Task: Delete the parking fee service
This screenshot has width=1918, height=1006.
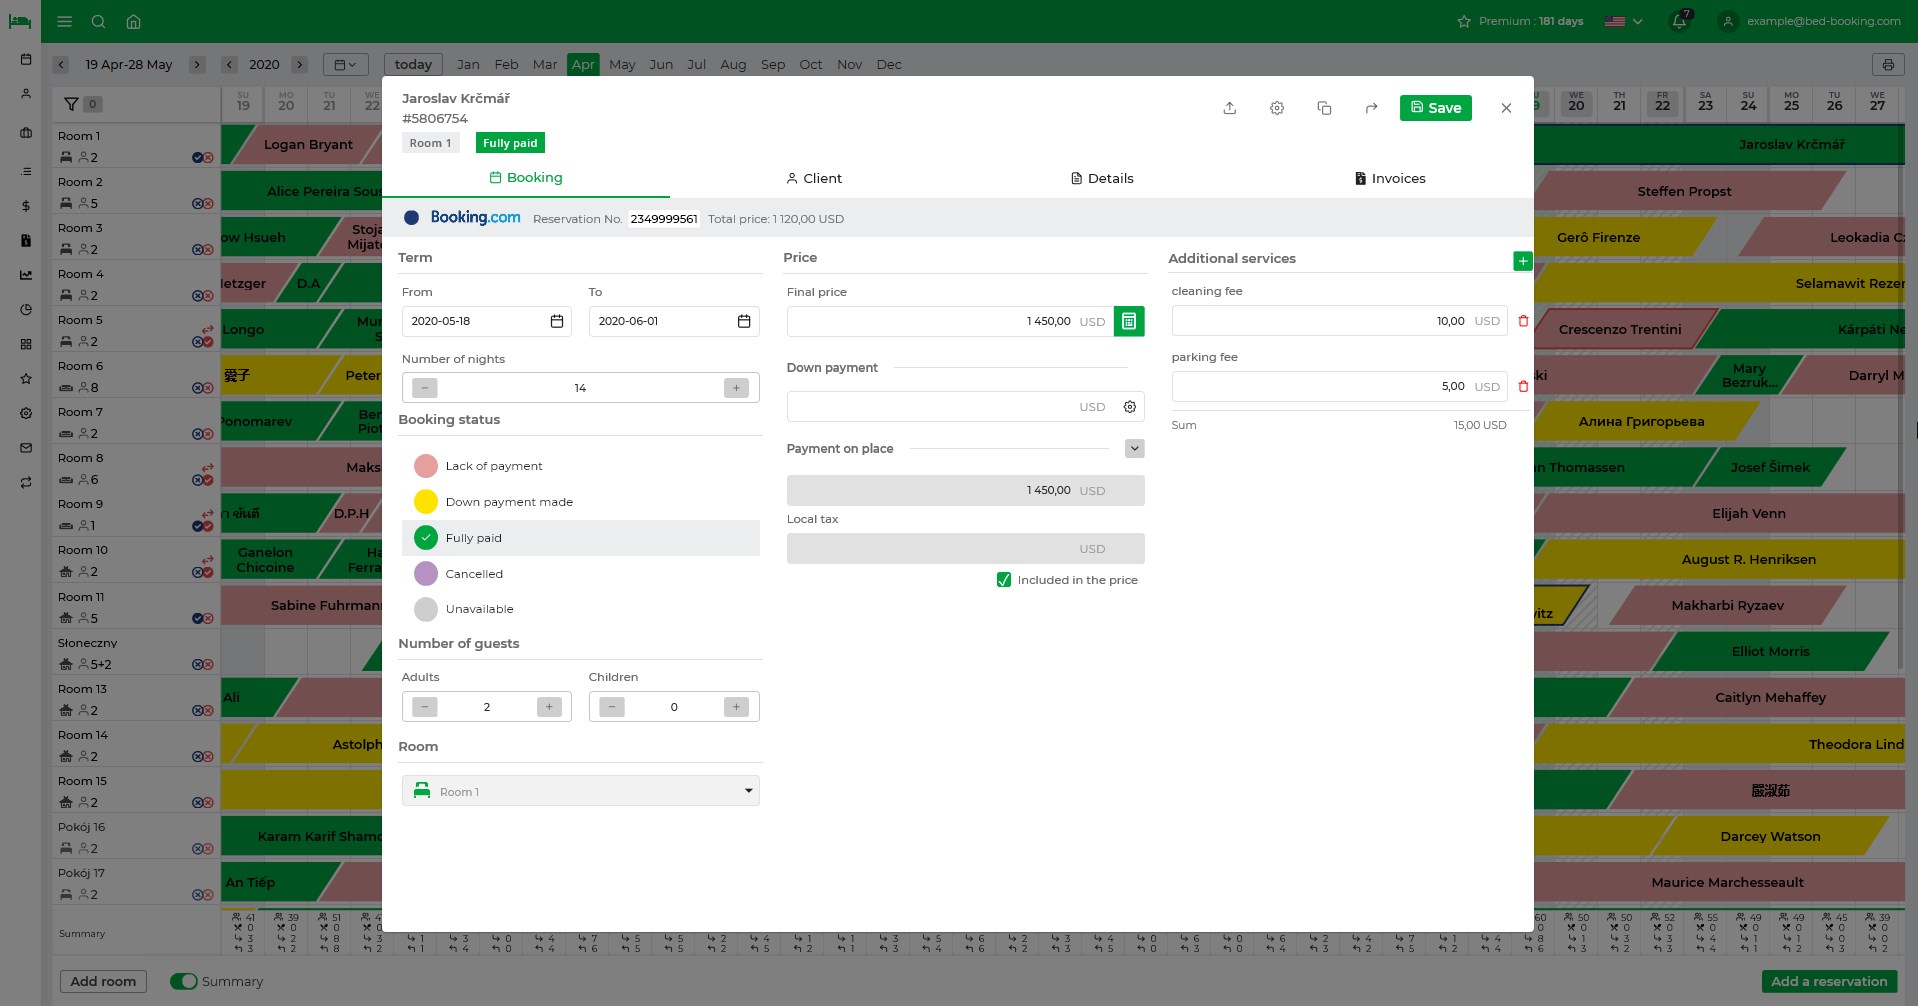Action: coord(1523,386)
